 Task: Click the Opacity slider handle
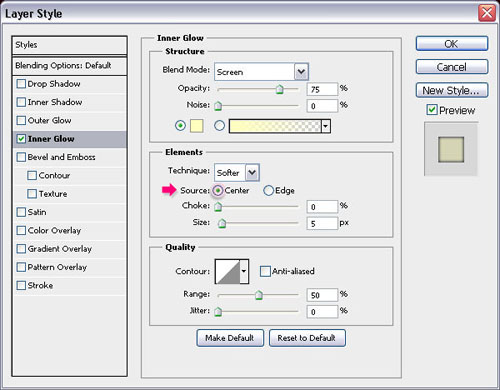point(279,89)
